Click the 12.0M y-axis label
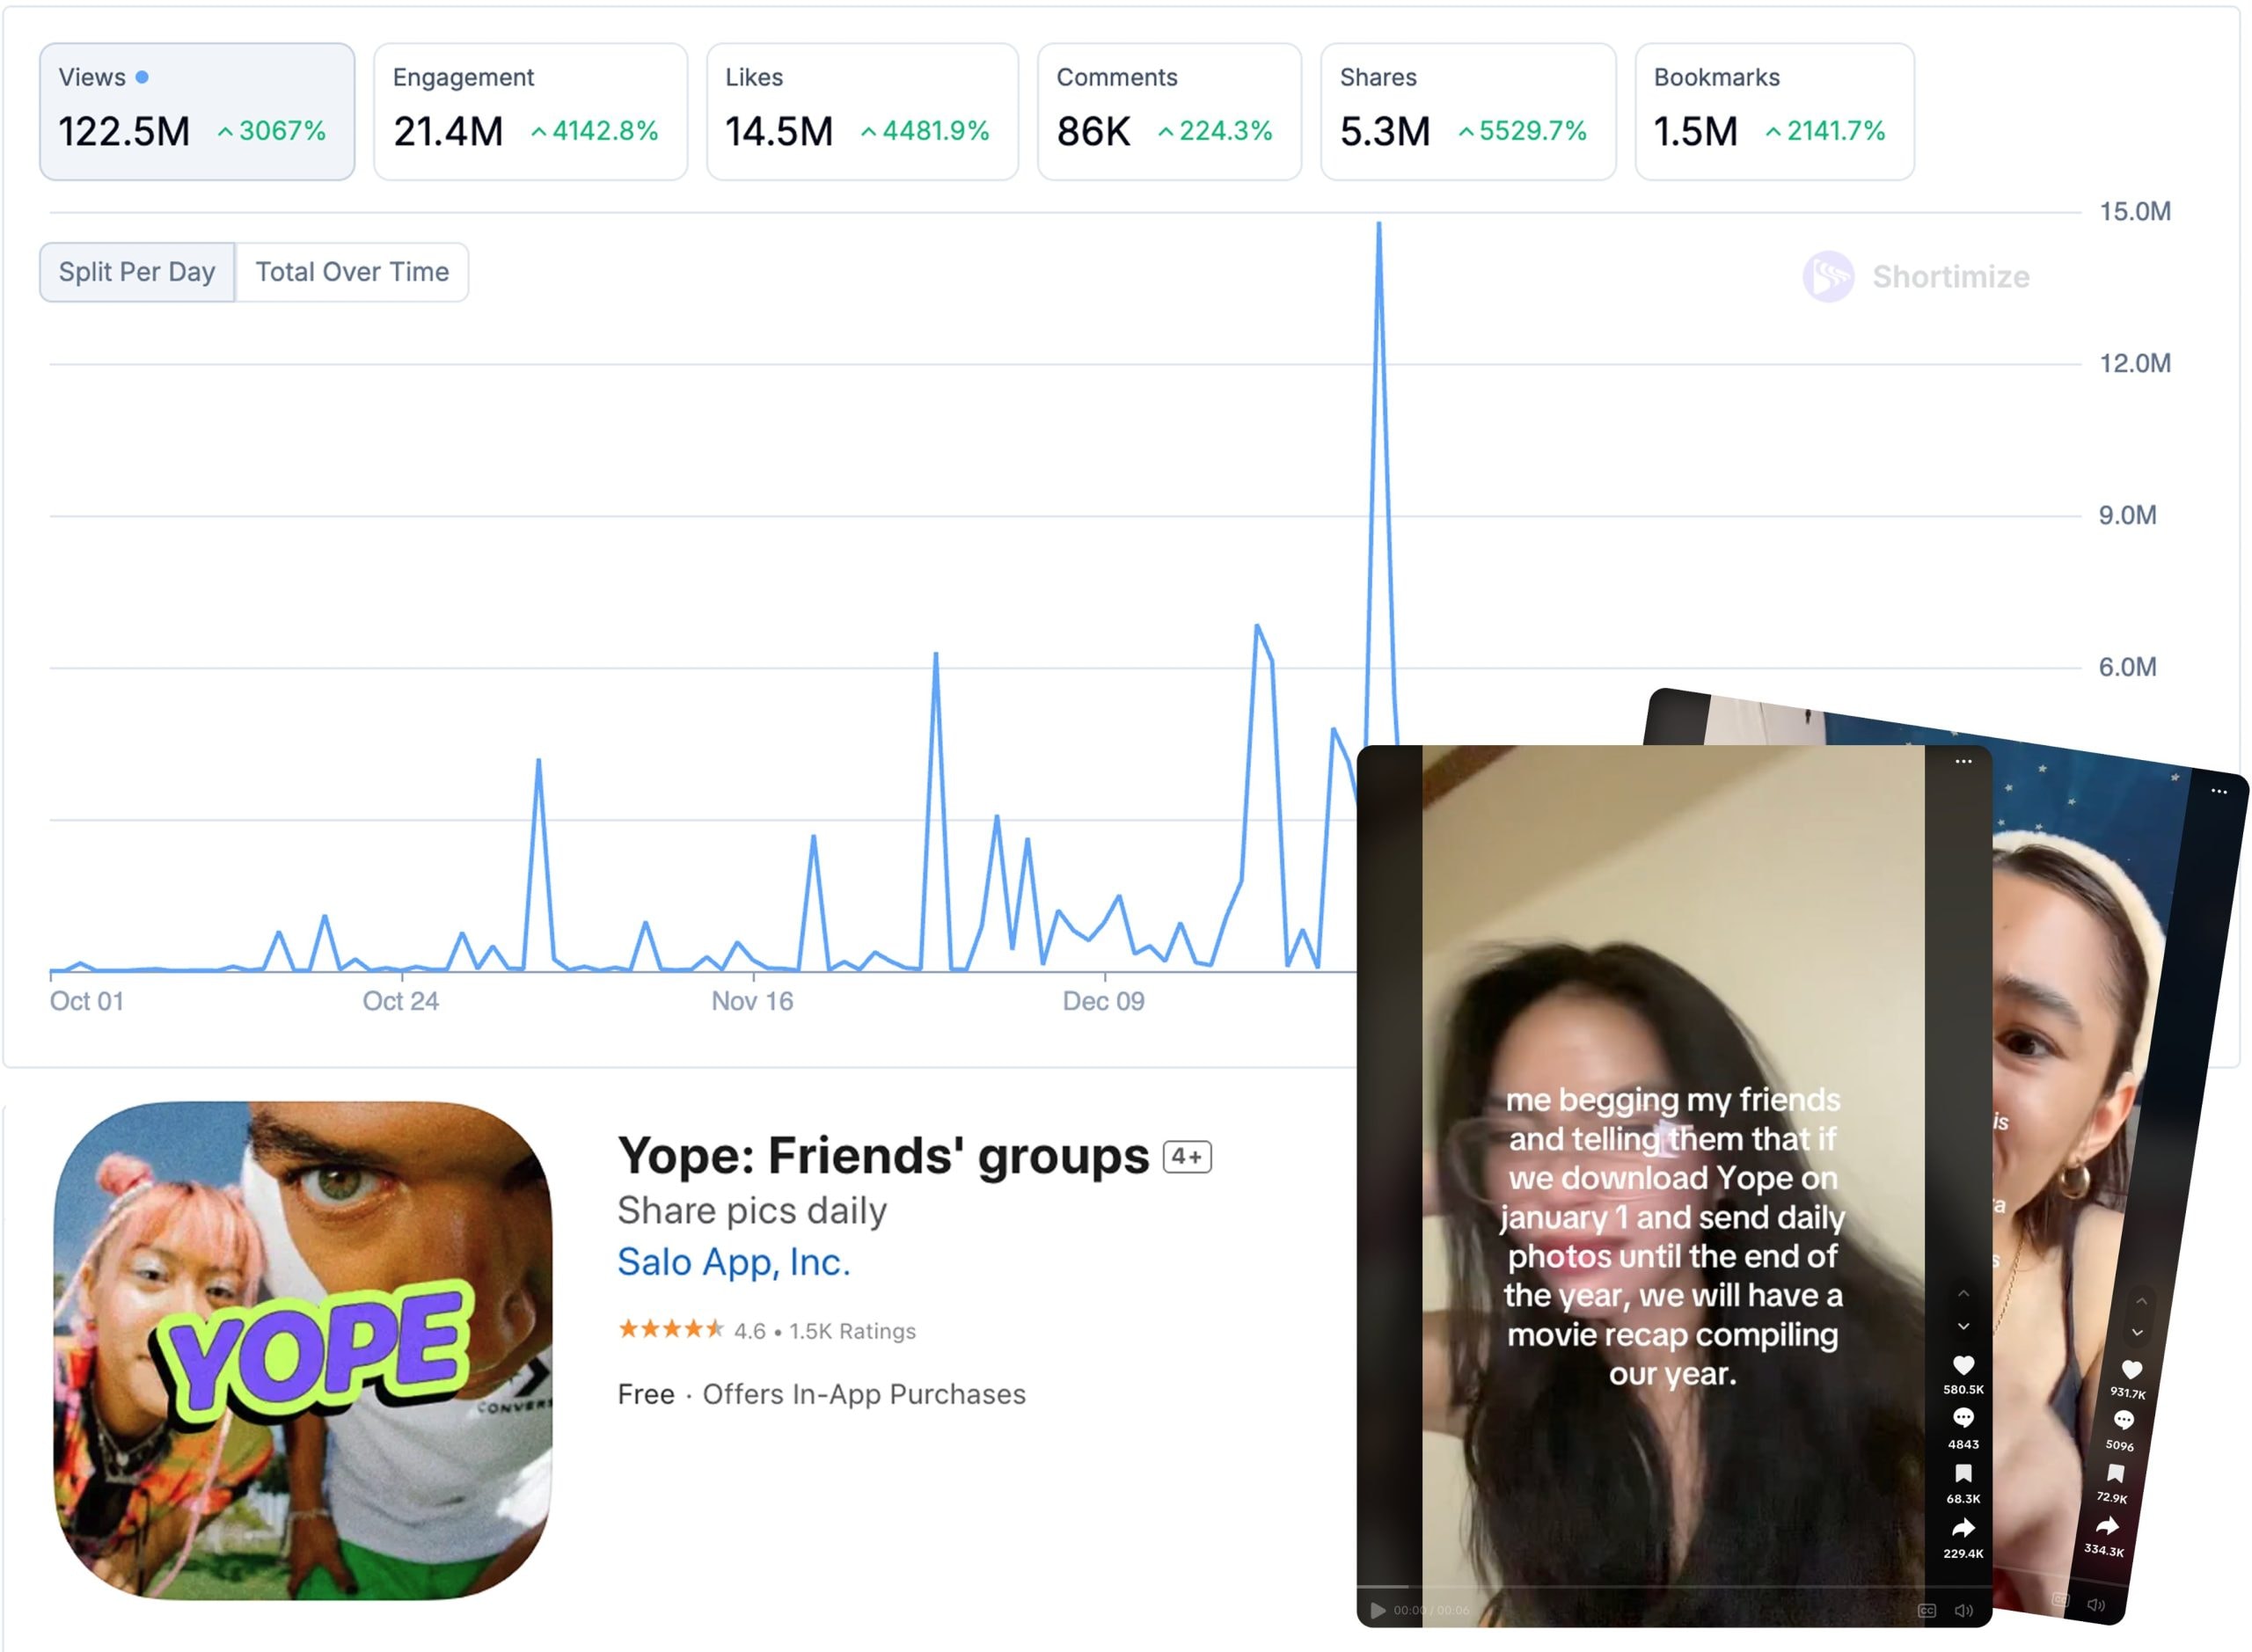 (x=2134, y=363)
